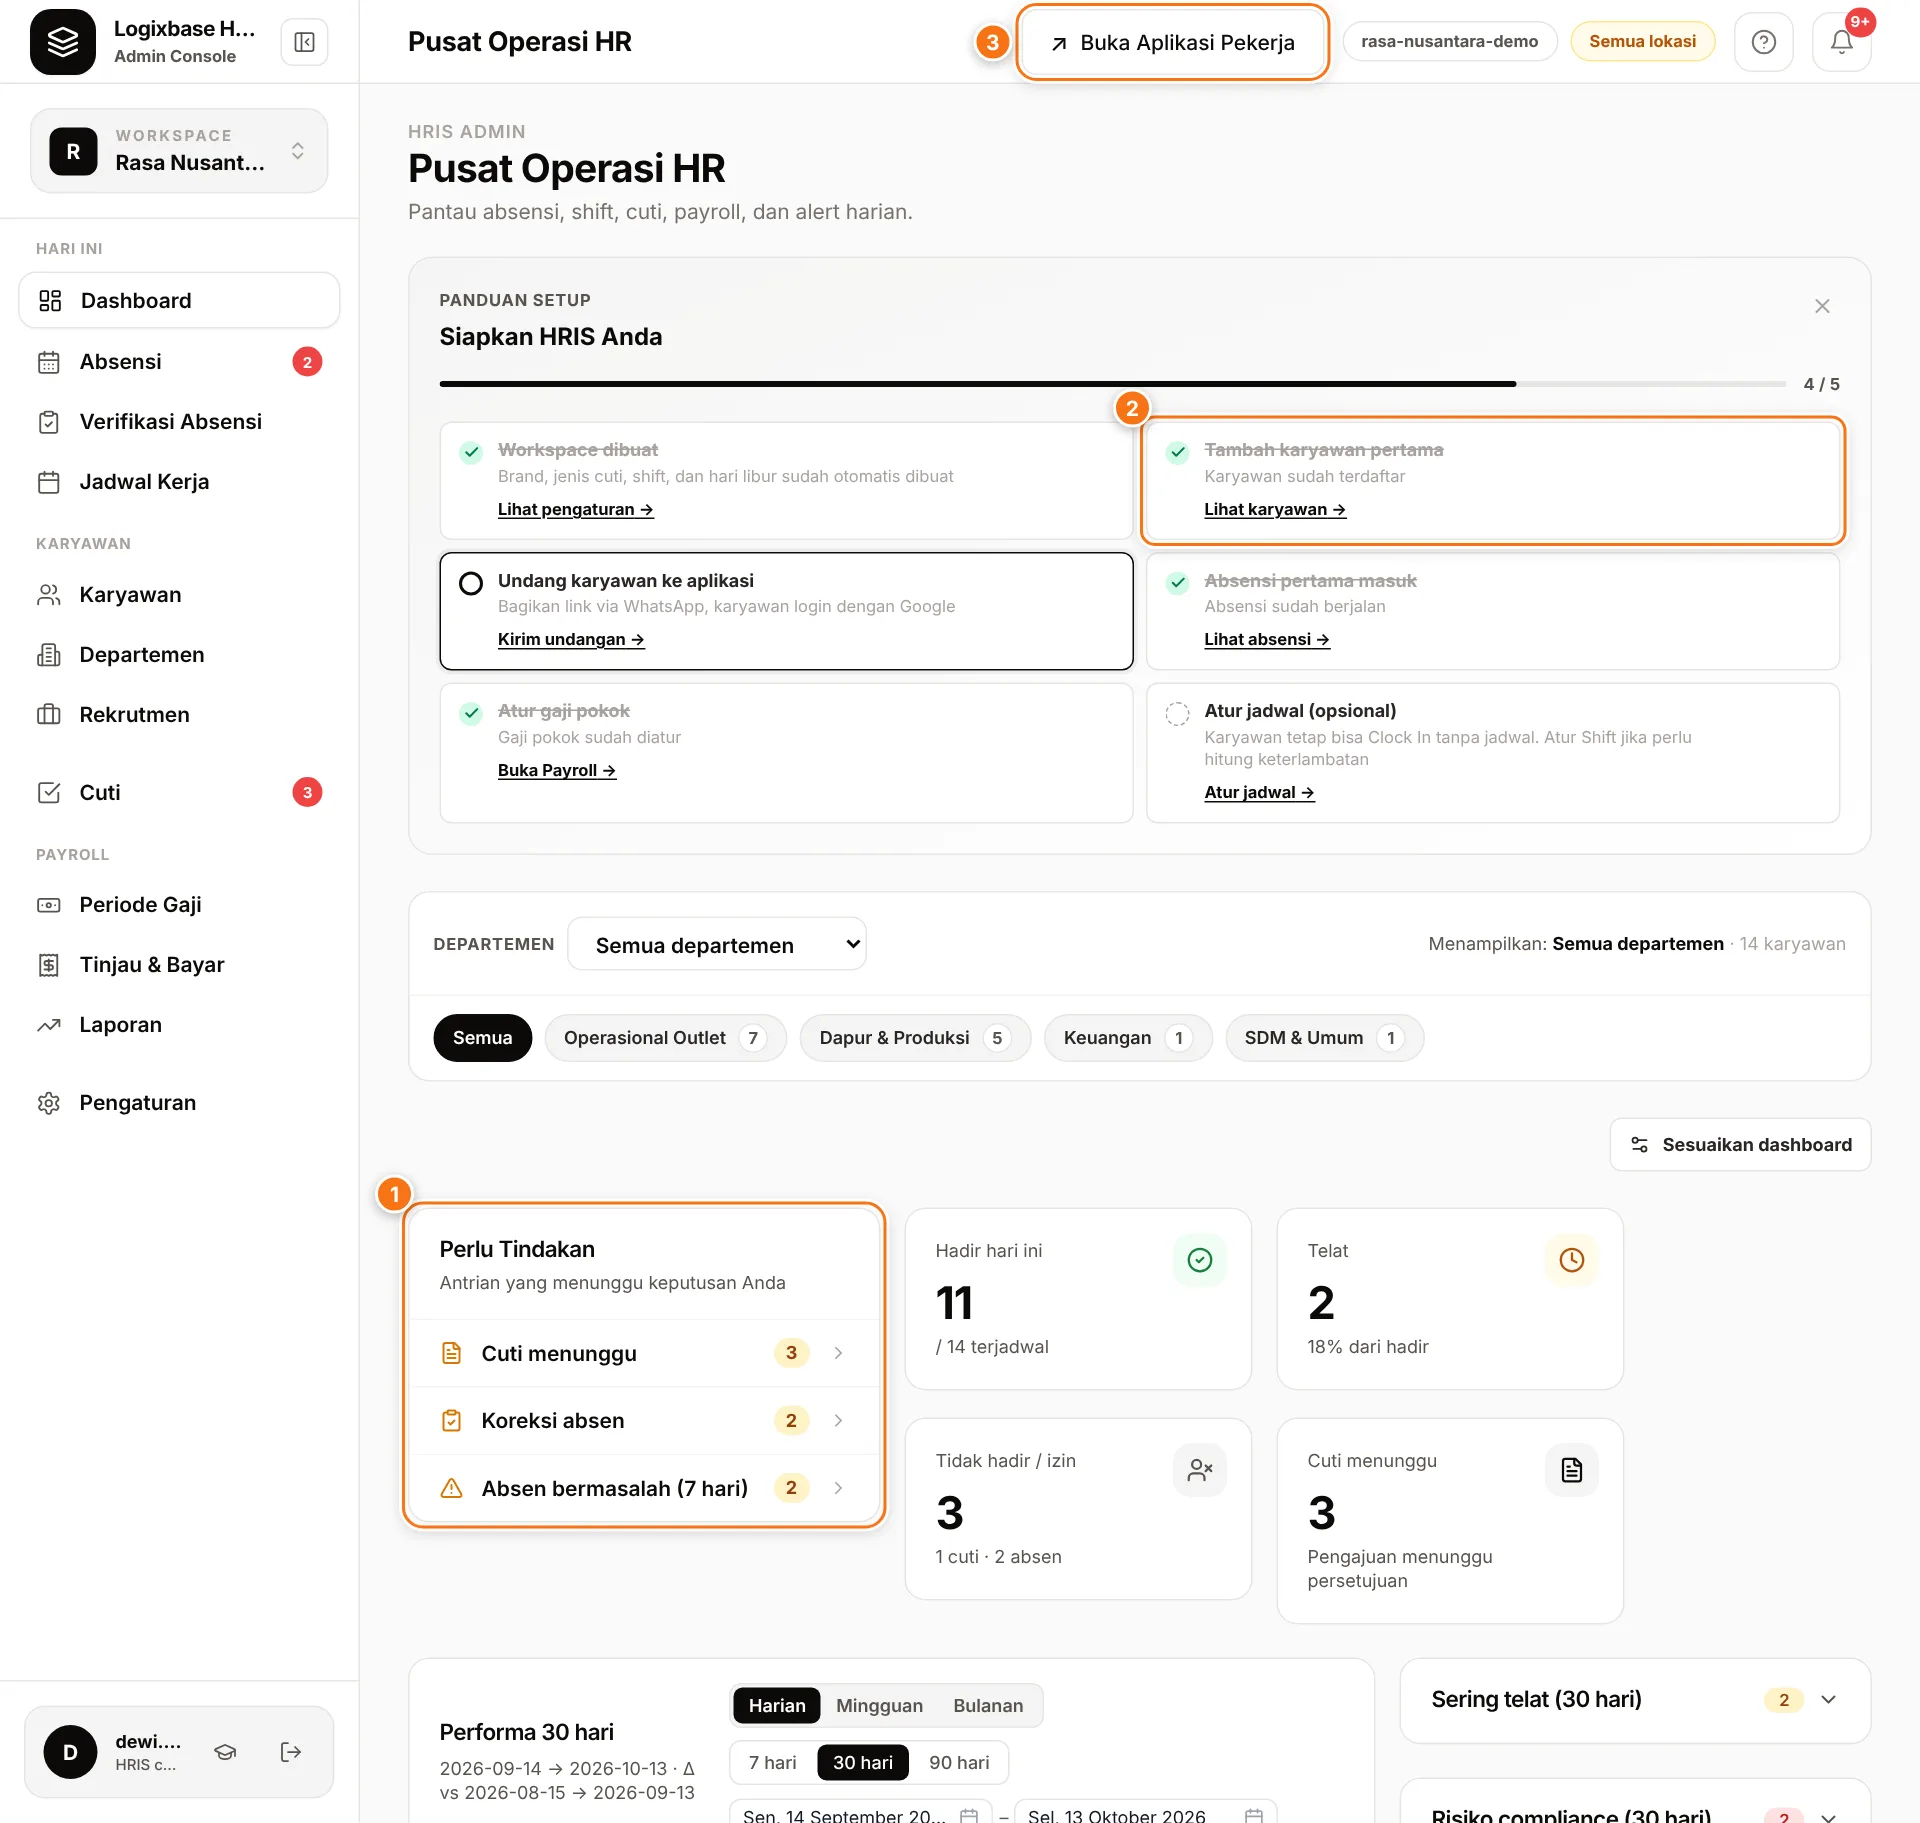1920x1823 pixels.
Task: Open Cuti in sidebar
Action: [179, 792]
